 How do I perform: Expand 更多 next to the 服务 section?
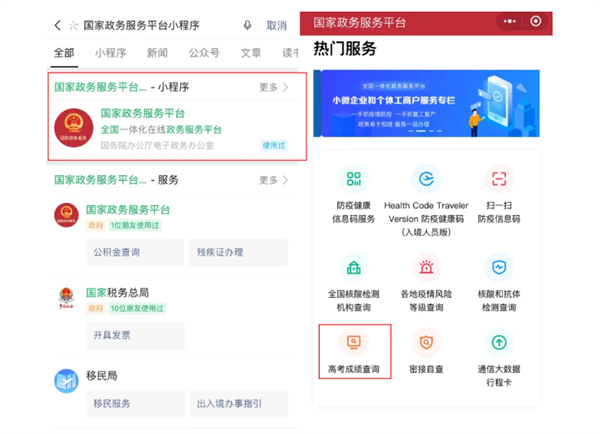(x=274, y=180)
